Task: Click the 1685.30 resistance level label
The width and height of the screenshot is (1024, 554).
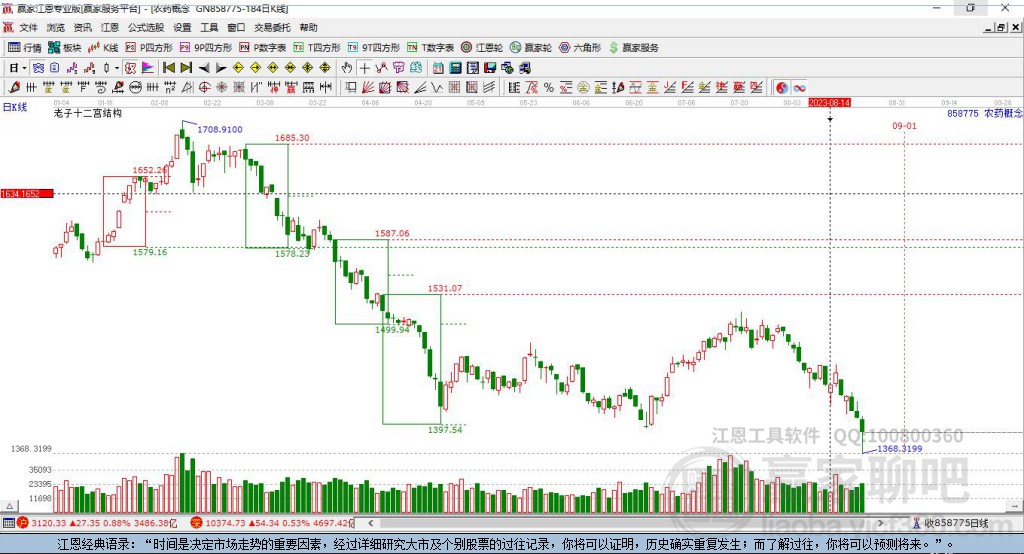Action: pos(292,138)
